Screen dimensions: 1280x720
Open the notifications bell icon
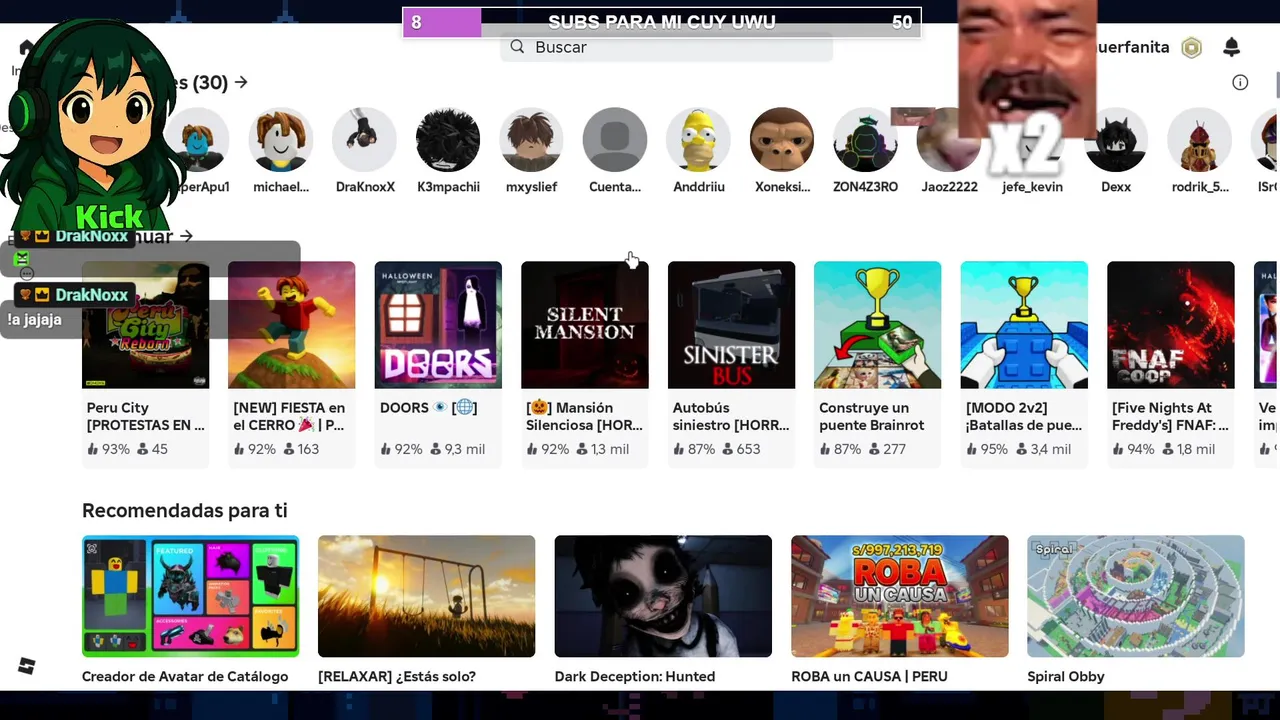[x=1232, y=47]
